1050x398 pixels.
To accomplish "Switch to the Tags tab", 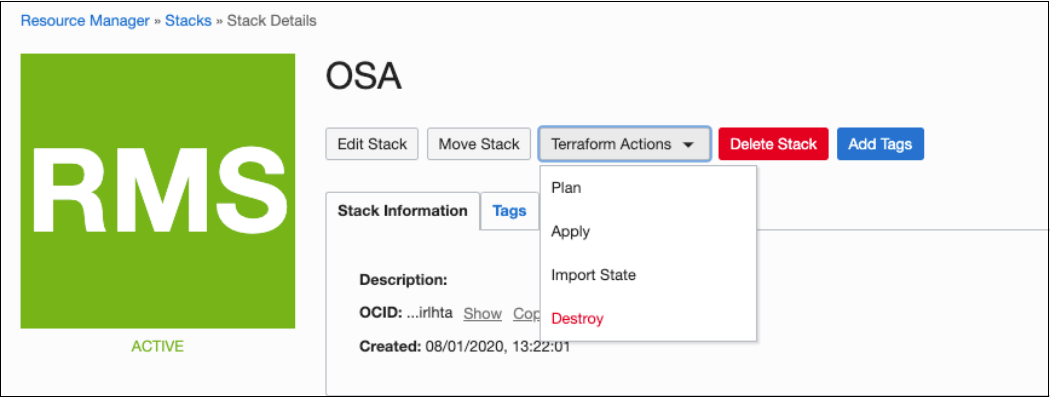I will pyautogui.click(x=510, y=211).
